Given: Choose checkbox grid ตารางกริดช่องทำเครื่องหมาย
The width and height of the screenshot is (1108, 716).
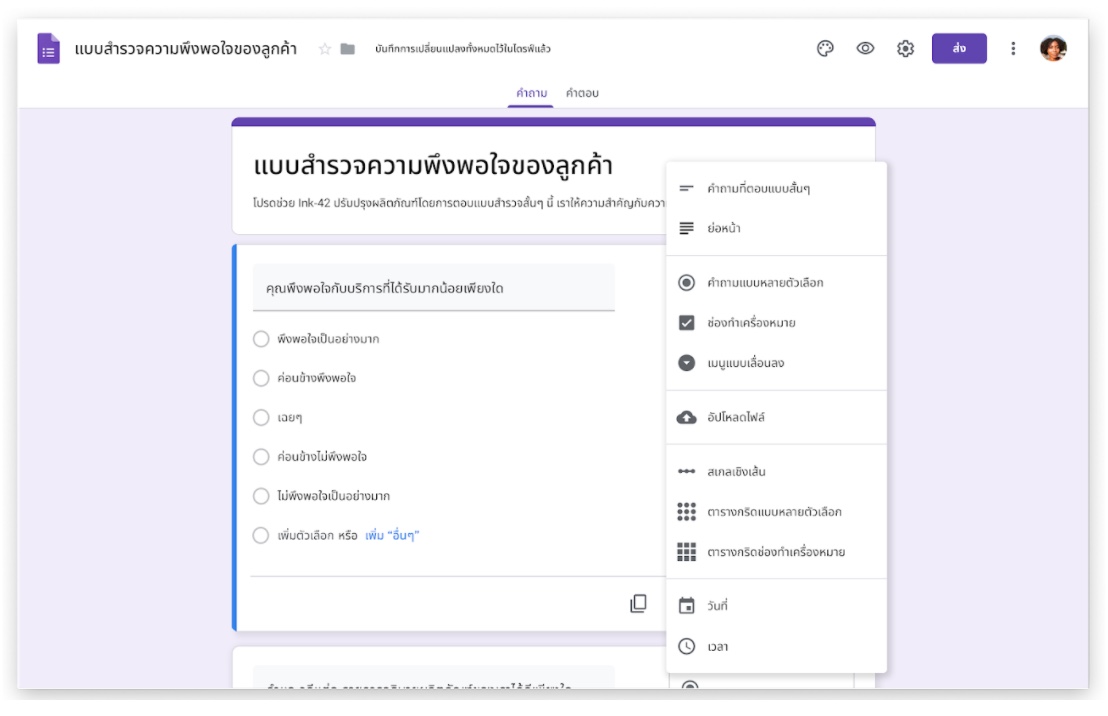Looking at the screenshot, I should (776, 552).
